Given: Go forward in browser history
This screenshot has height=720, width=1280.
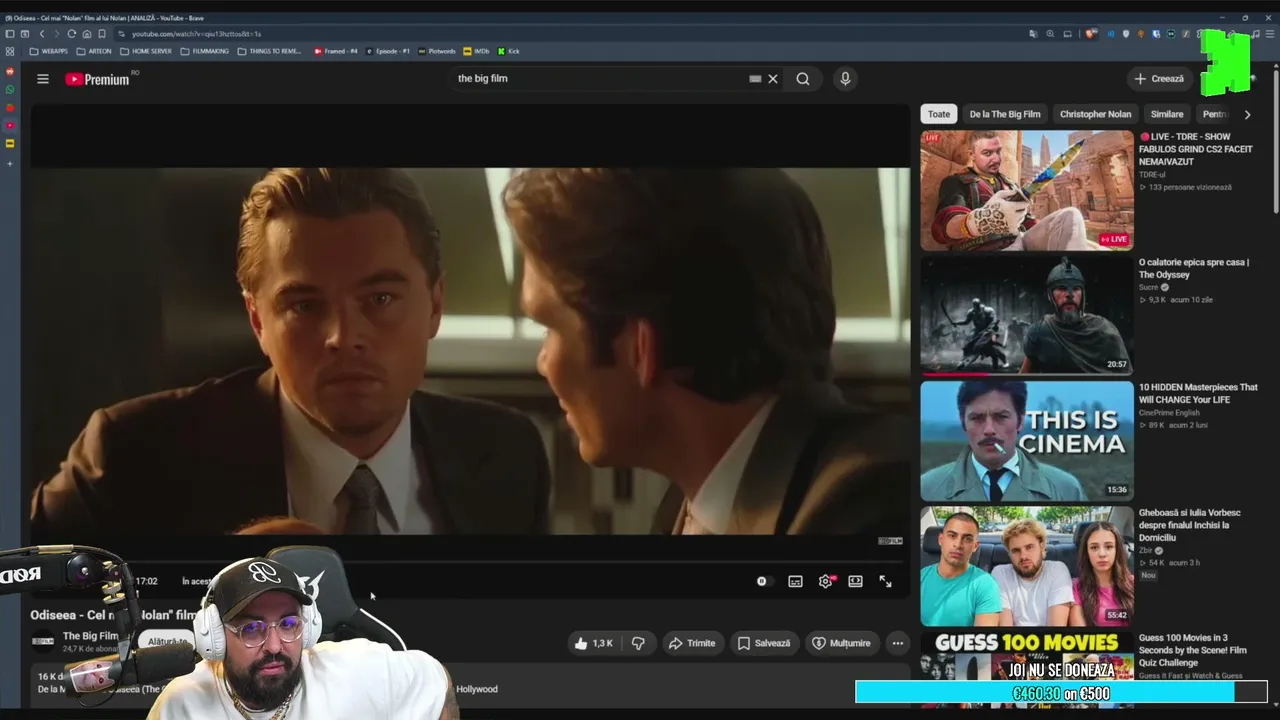Looking at the screenshot, I should 56,34.
